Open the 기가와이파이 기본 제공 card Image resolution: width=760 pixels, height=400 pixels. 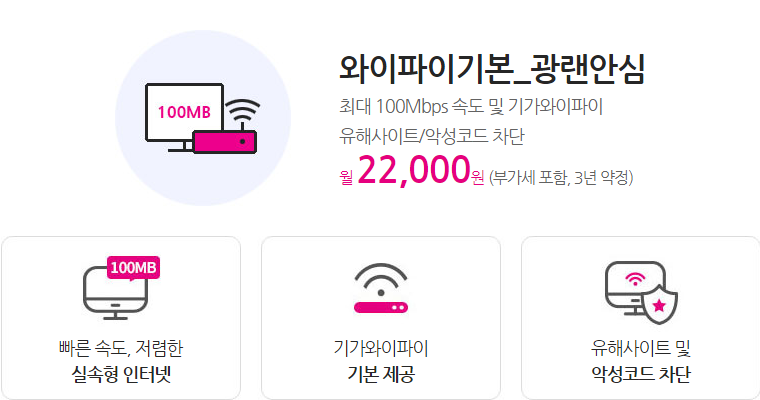(381, 318)
